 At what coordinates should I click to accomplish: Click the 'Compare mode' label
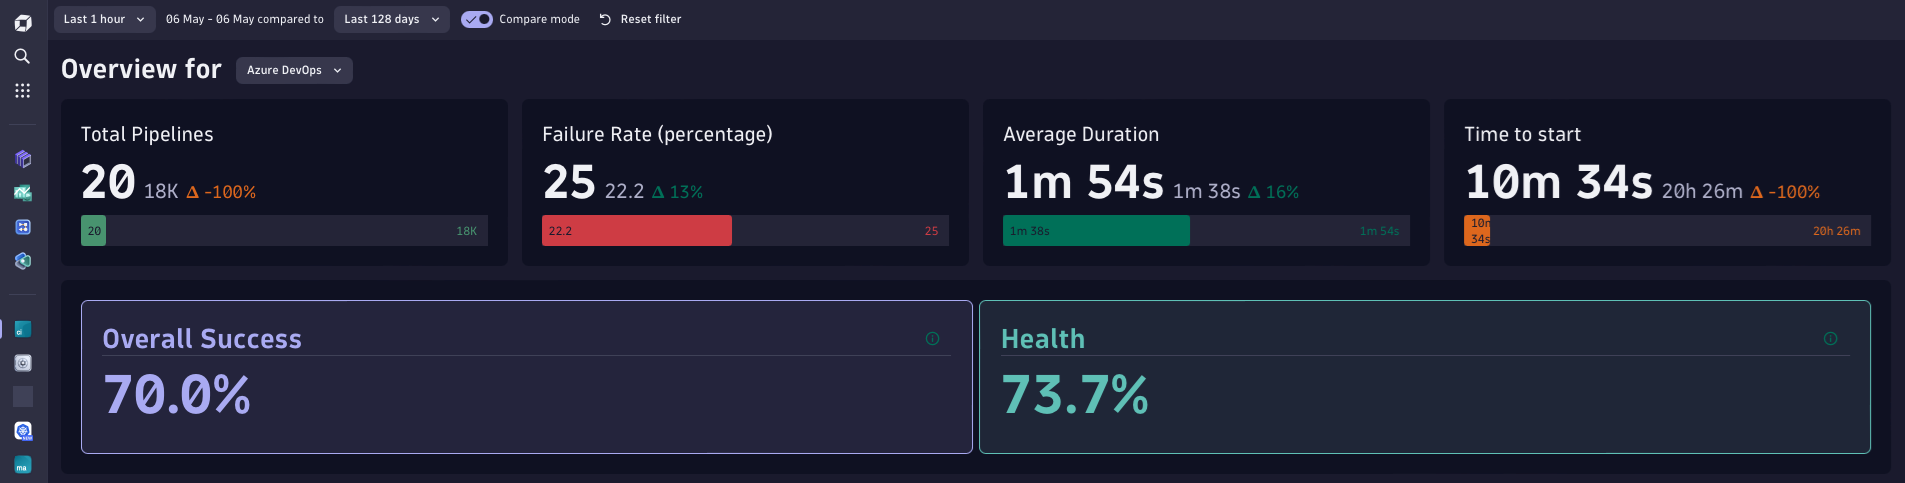(539, 19)
